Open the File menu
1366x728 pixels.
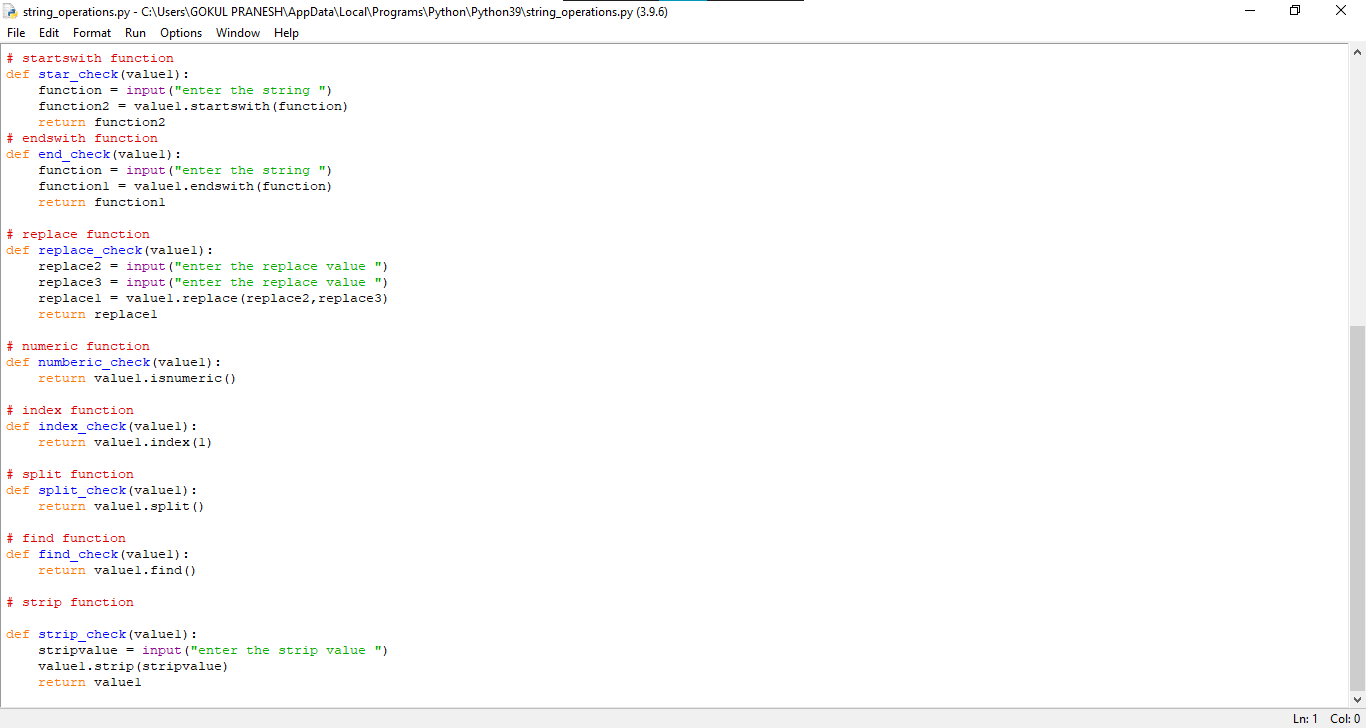tap(16, 33)
